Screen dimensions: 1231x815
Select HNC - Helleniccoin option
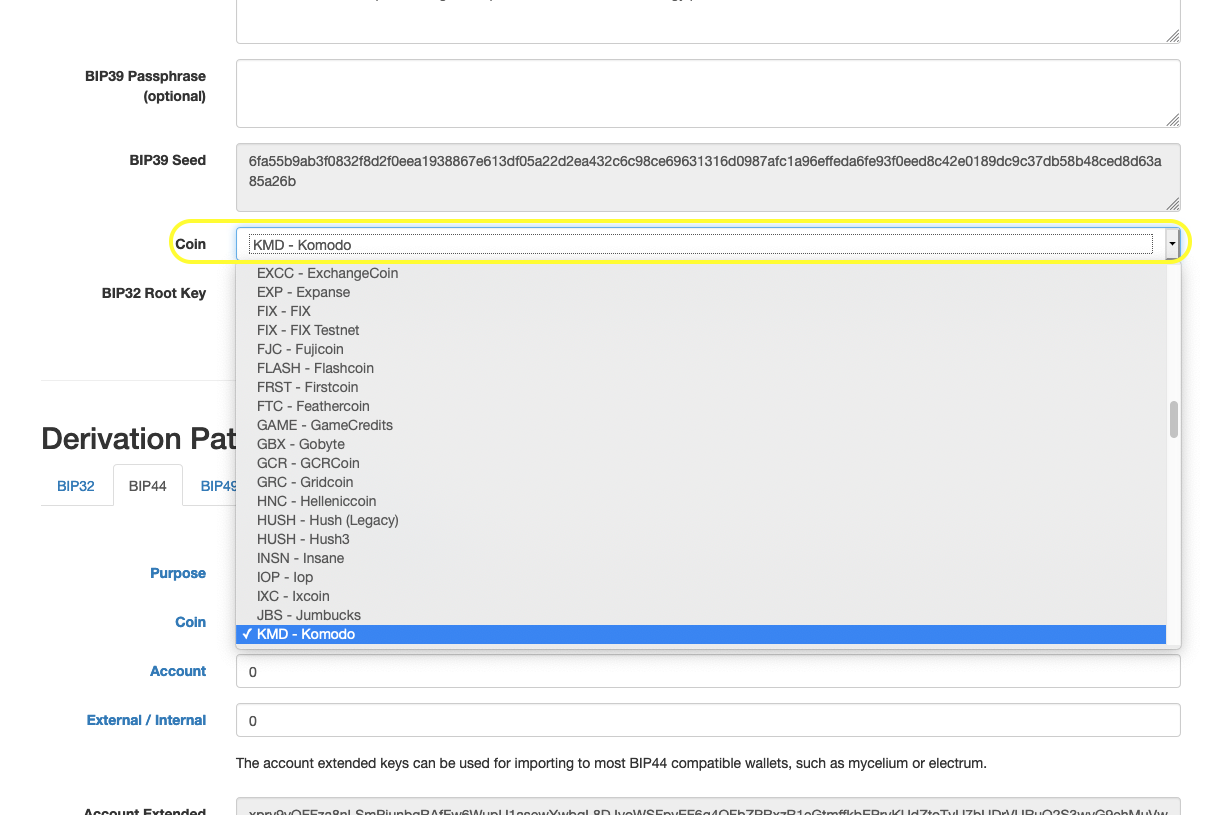[701, 501]
